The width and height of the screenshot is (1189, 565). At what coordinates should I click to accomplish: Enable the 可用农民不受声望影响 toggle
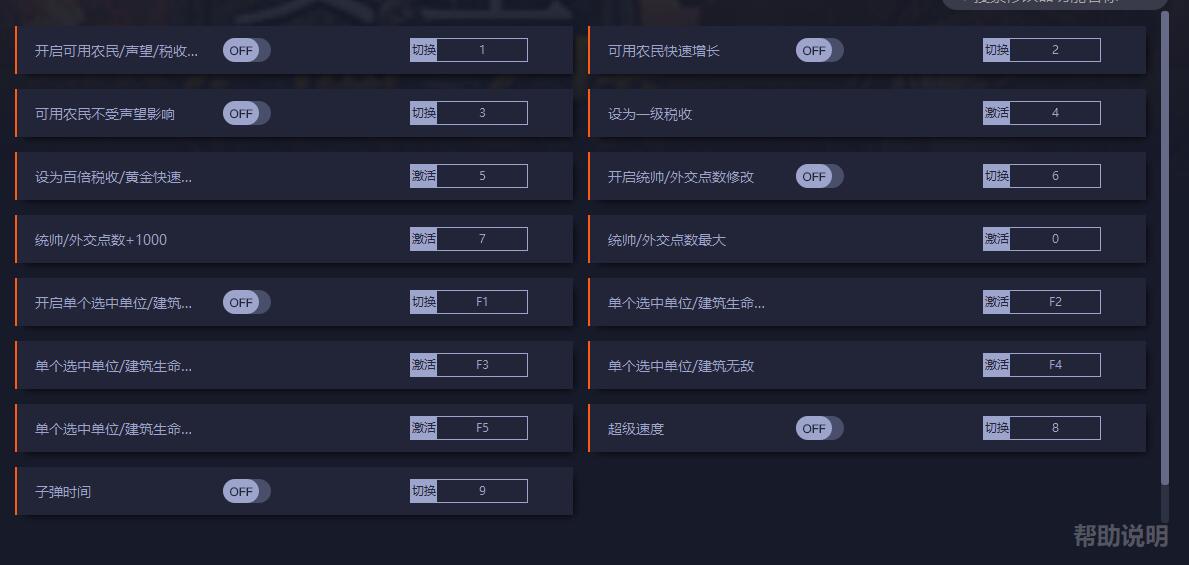(x=246, y=113)
